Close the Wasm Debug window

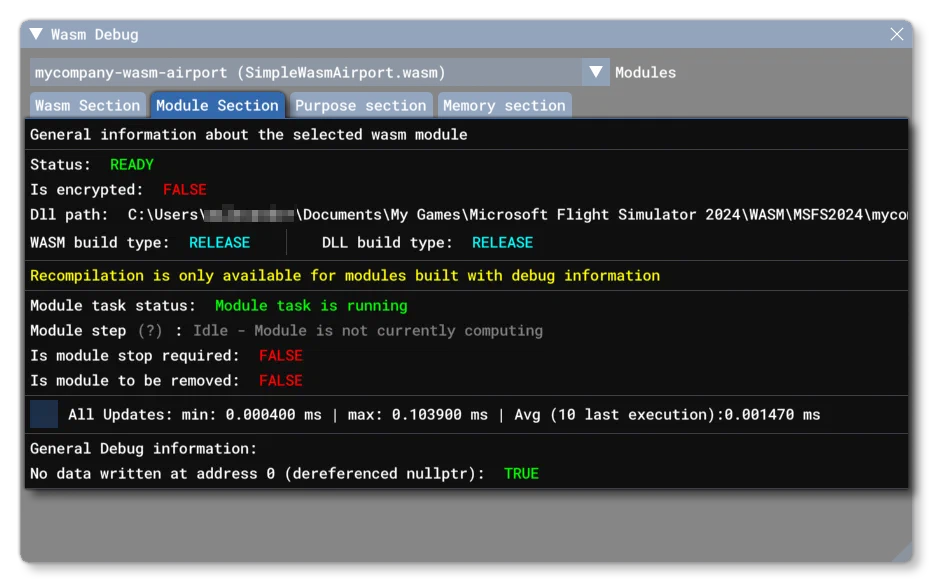tap(897, 34)
